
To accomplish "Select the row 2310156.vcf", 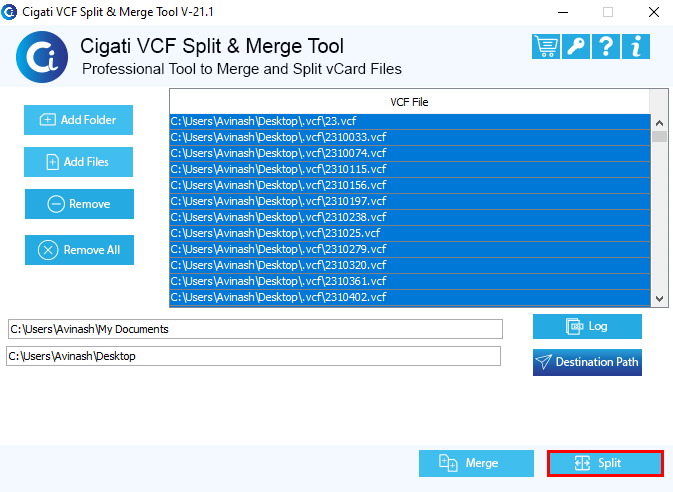I will [410, 185].
